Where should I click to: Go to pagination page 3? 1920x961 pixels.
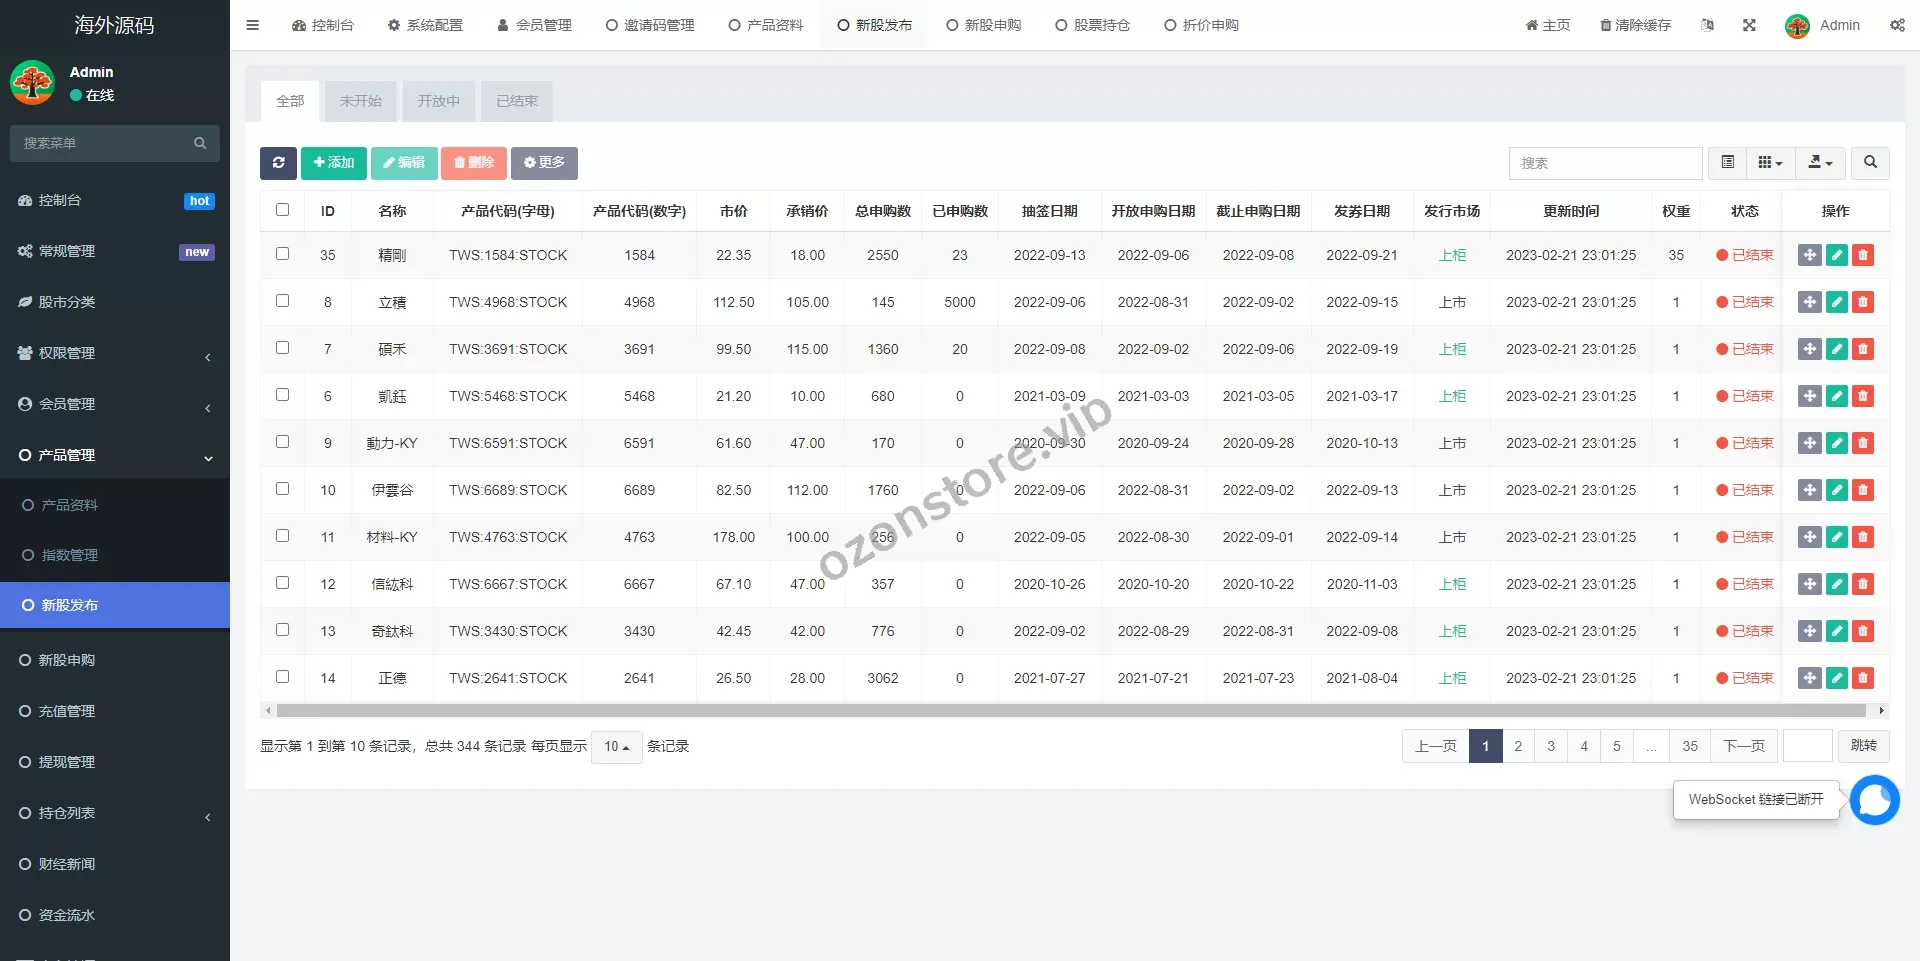click(x=1551, y=746)
